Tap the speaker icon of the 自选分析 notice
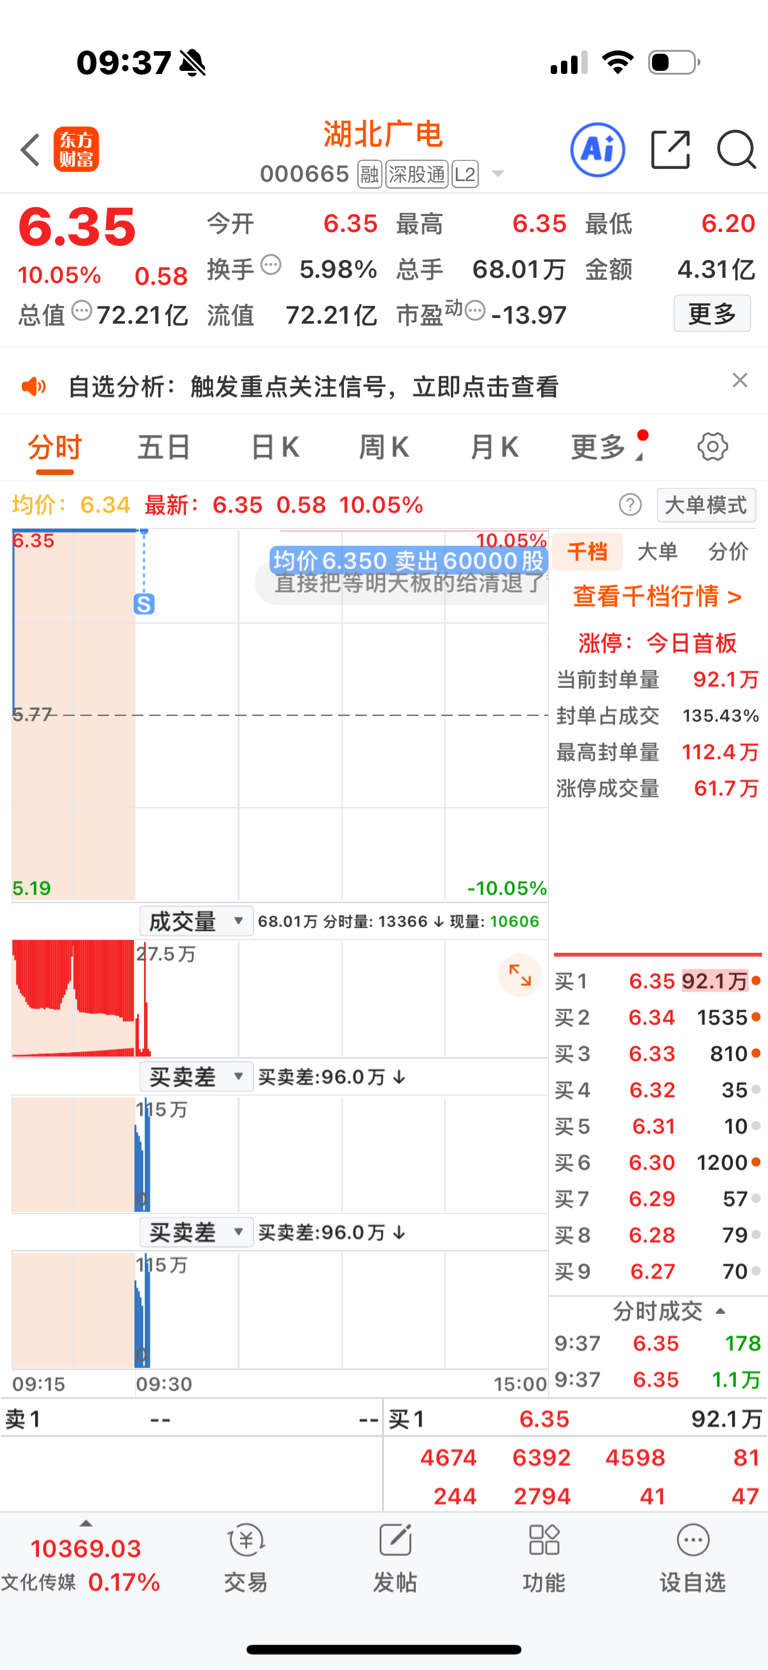 click(34, 387)
